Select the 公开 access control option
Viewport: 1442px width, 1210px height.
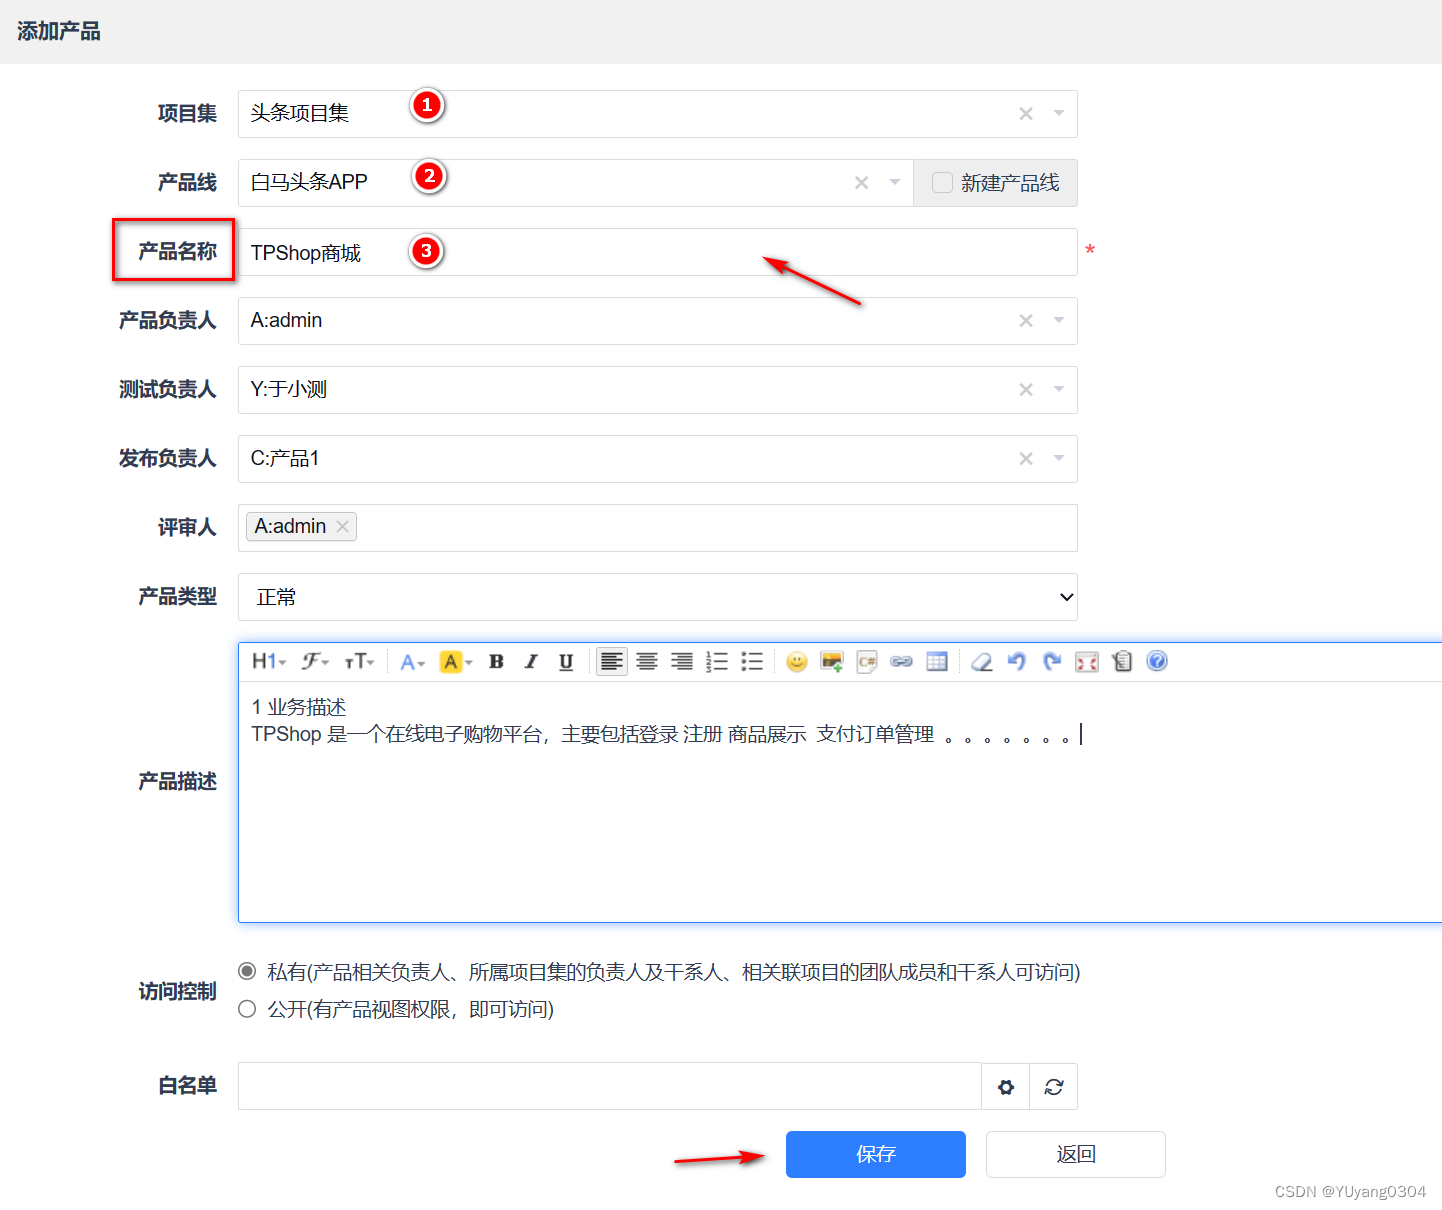click(247, 1009)
